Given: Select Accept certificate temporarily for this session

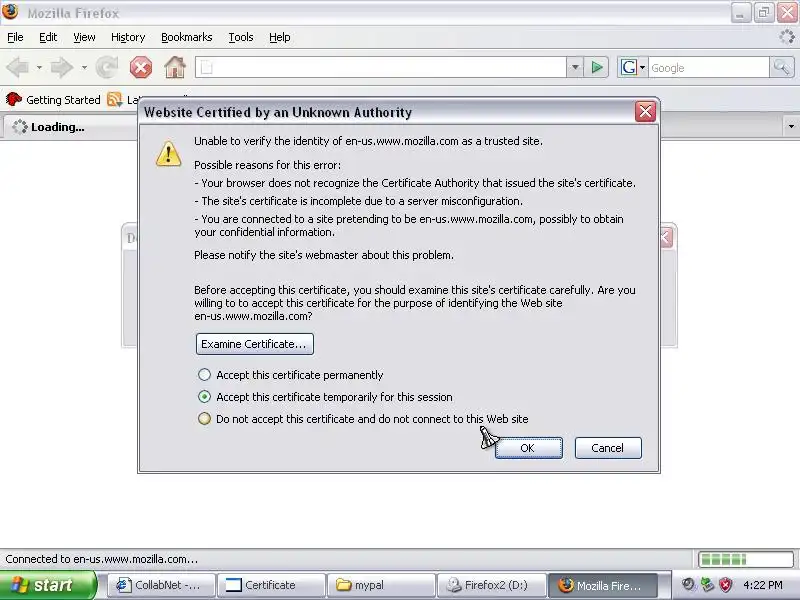Looking at the screenshot, I should click(x=204, y=397).
